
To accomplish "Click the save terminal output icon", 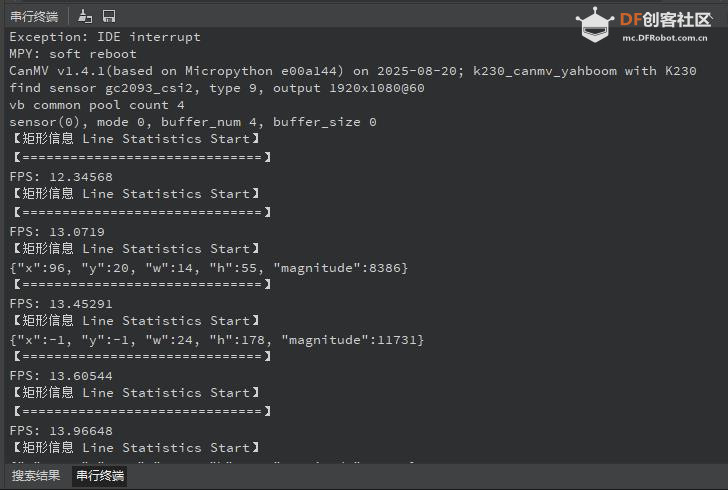I will [108, 16].
